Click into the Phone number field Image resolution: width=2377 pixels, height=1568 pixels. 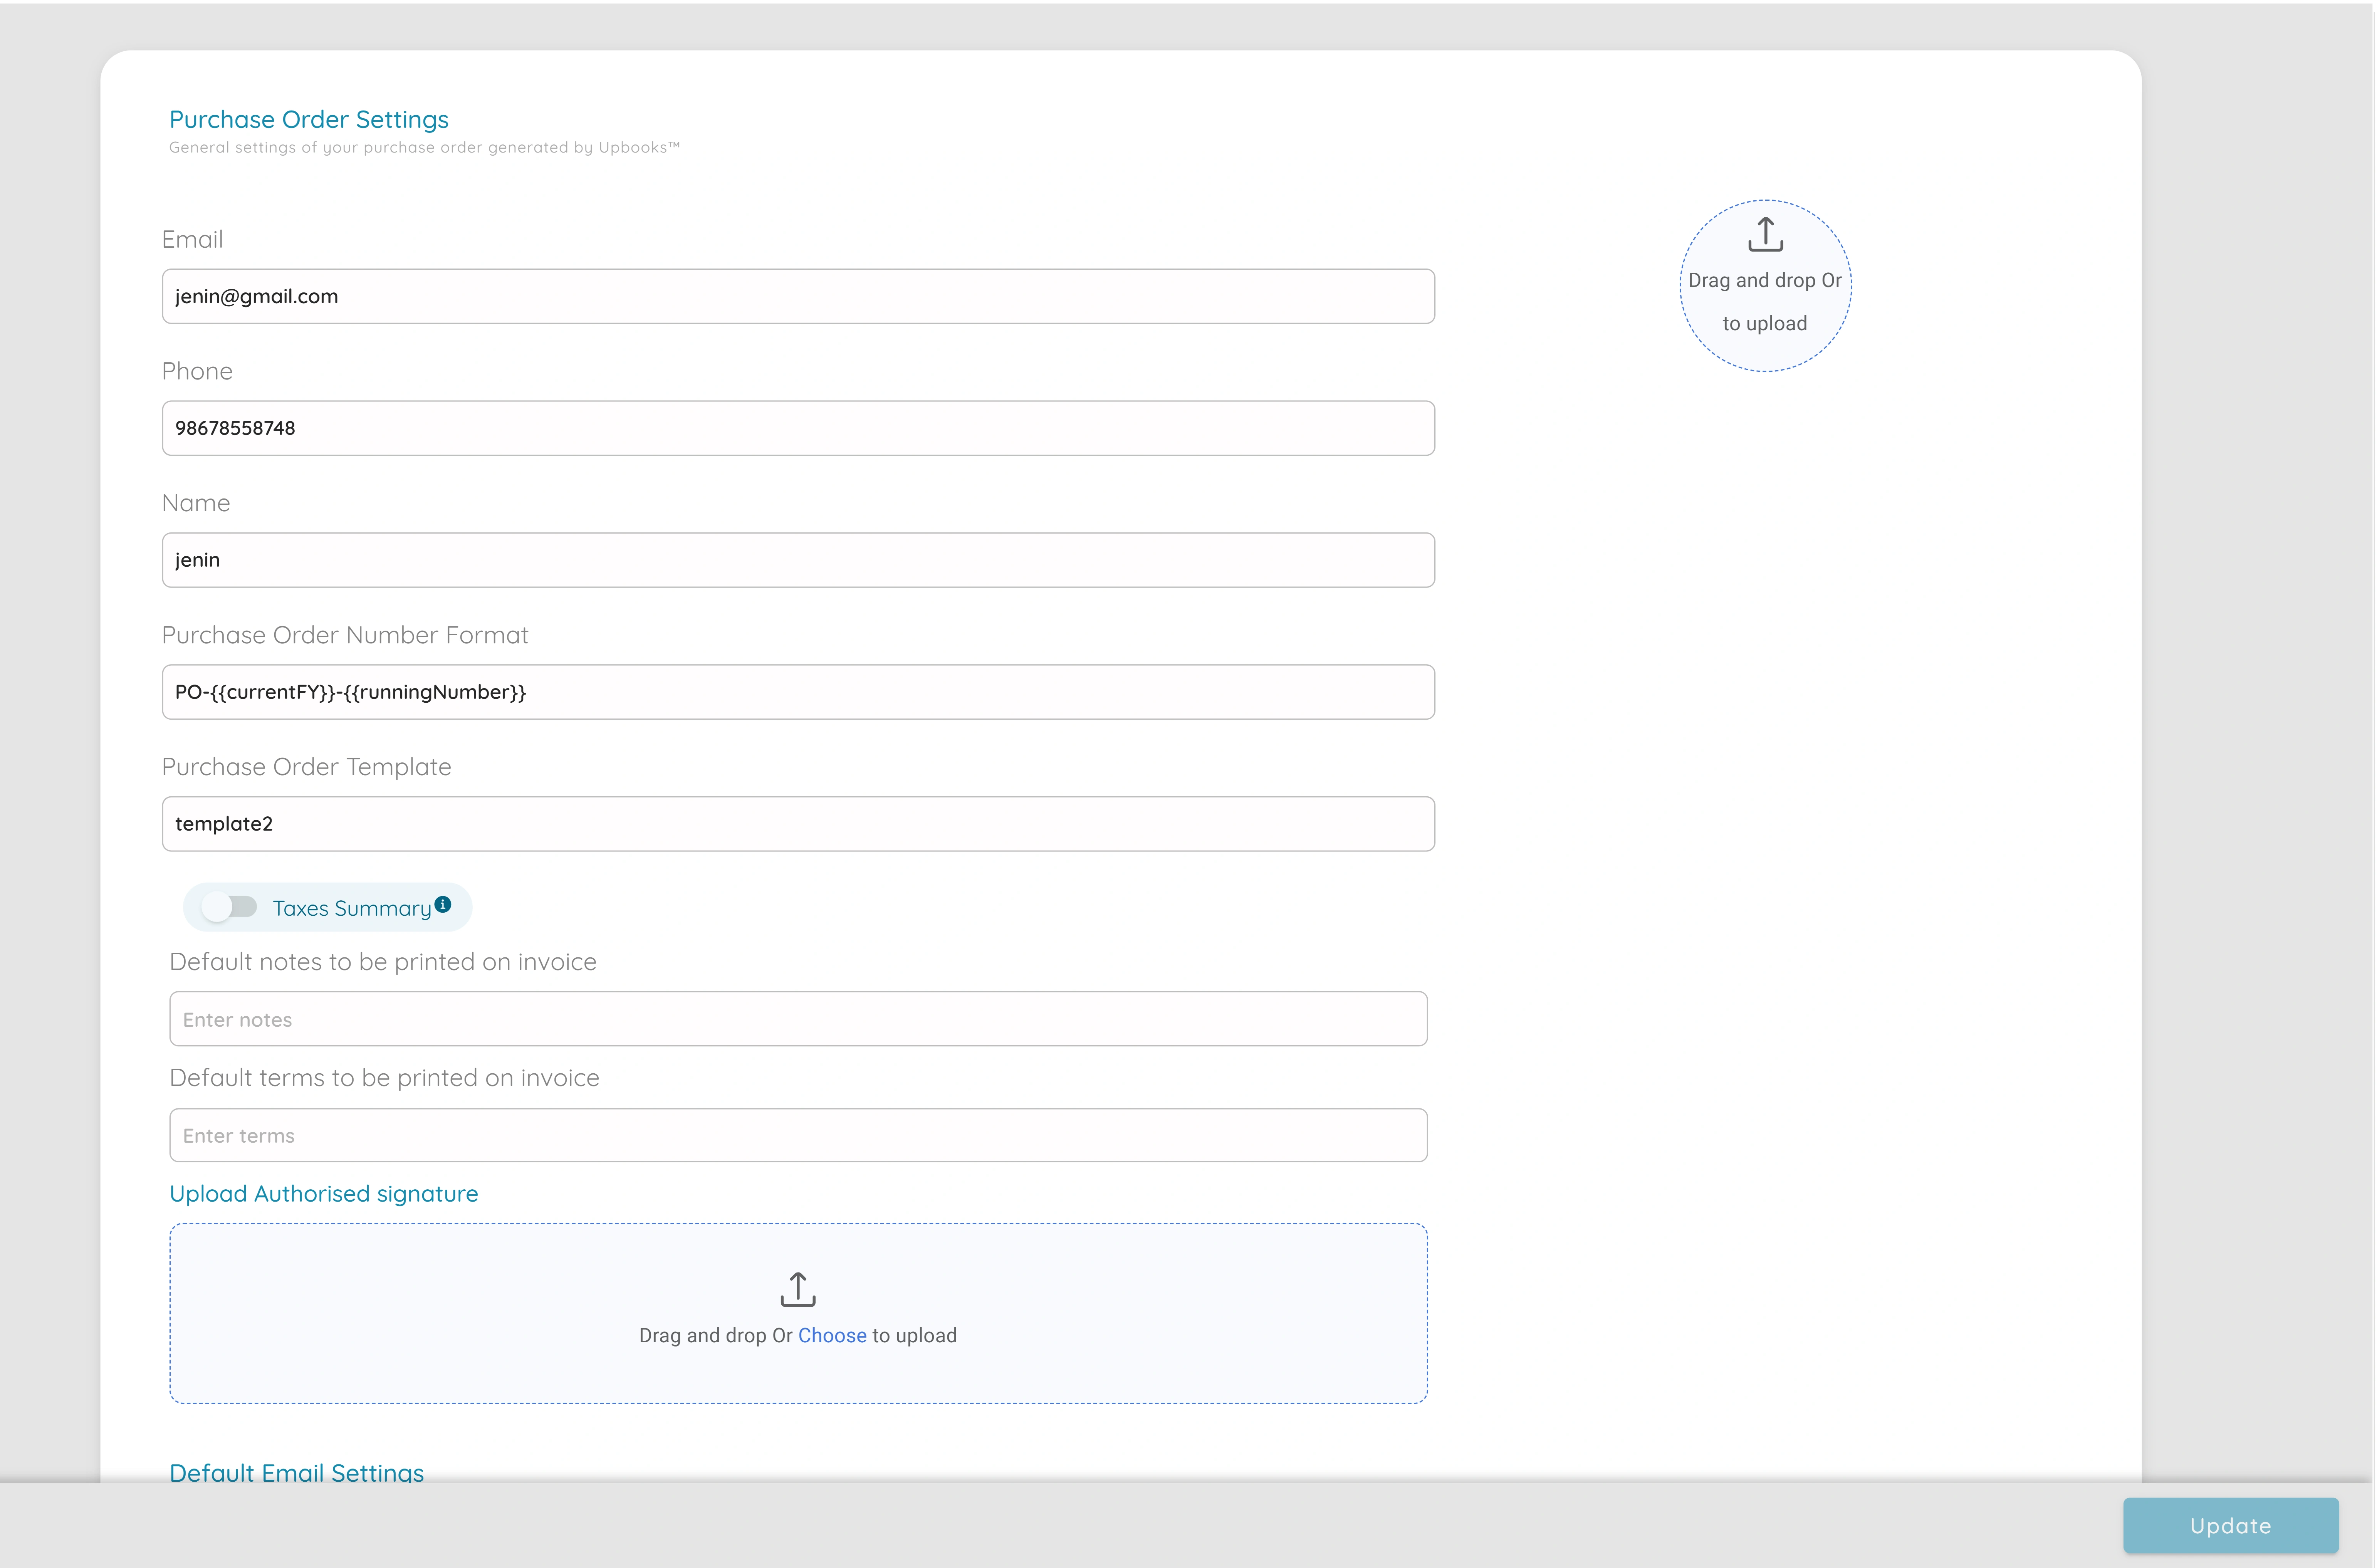click(797, 428)
